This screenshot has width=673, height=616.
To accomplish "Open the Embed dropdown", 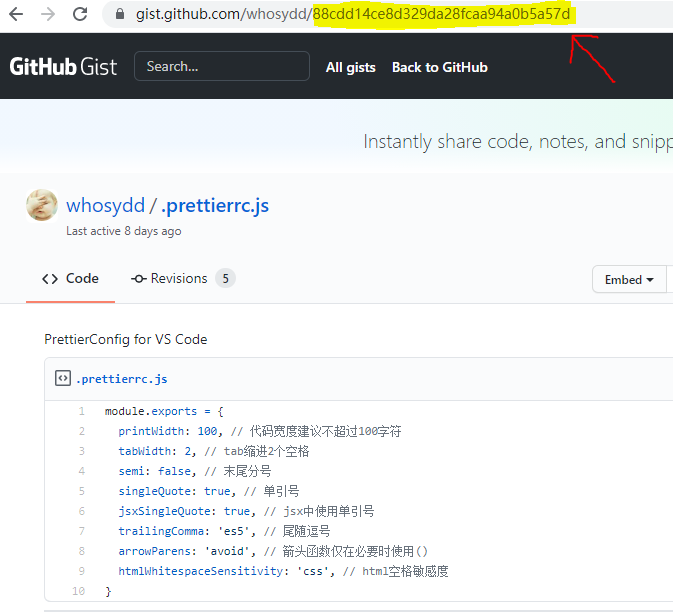I will [x=629, y=279].
